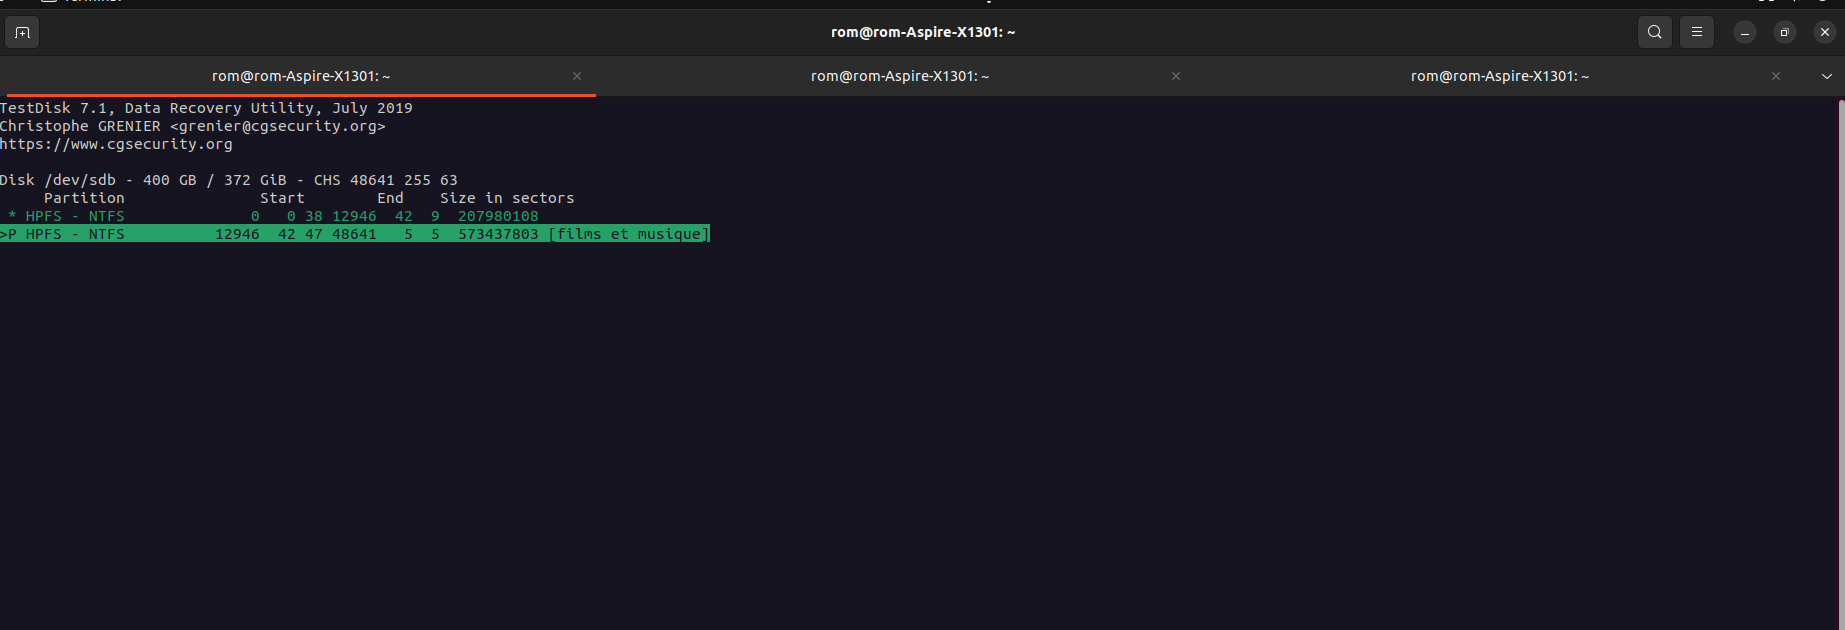Open the terminal search icon
This screenshot has height=630, width=1845.
coord(1655,33)
